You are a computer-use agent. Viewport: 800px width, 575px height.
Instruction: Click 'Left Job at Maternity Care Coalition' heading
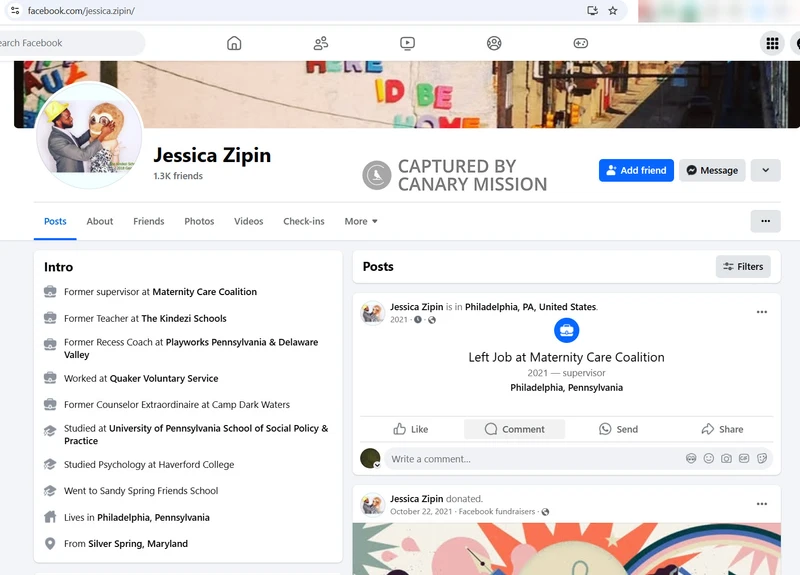566,357
